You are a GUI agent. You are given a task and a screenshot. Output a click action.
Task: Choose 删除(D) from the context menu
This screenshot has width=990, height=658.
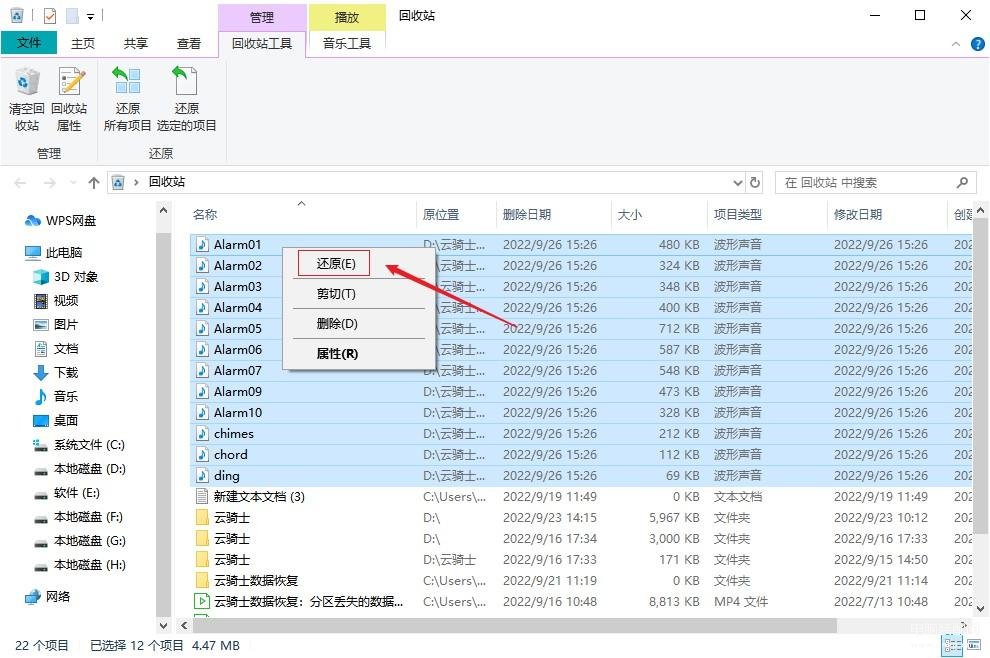[336, 324]
